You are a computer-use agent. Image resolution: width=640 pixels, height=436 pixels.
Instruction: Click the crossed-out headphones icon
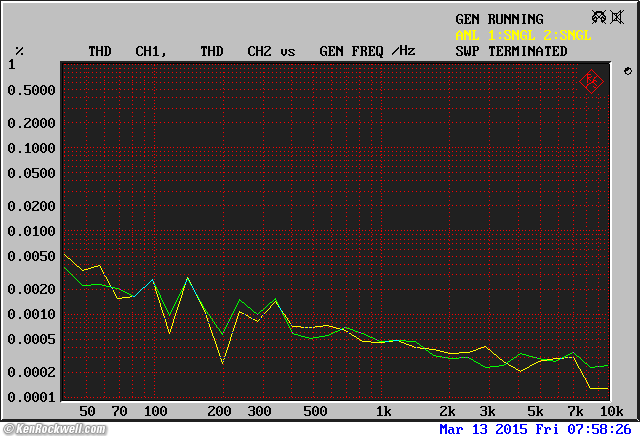(600, 17)
